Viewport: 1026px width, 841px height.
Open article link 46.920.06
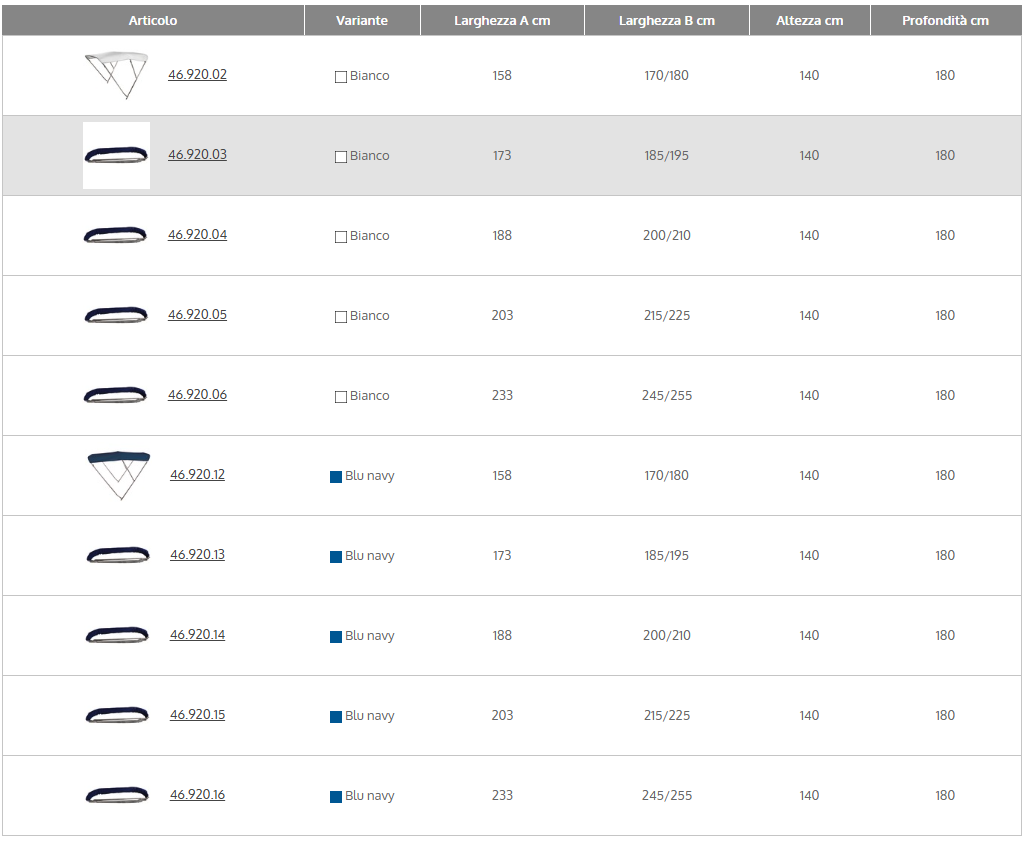[197, 395]
